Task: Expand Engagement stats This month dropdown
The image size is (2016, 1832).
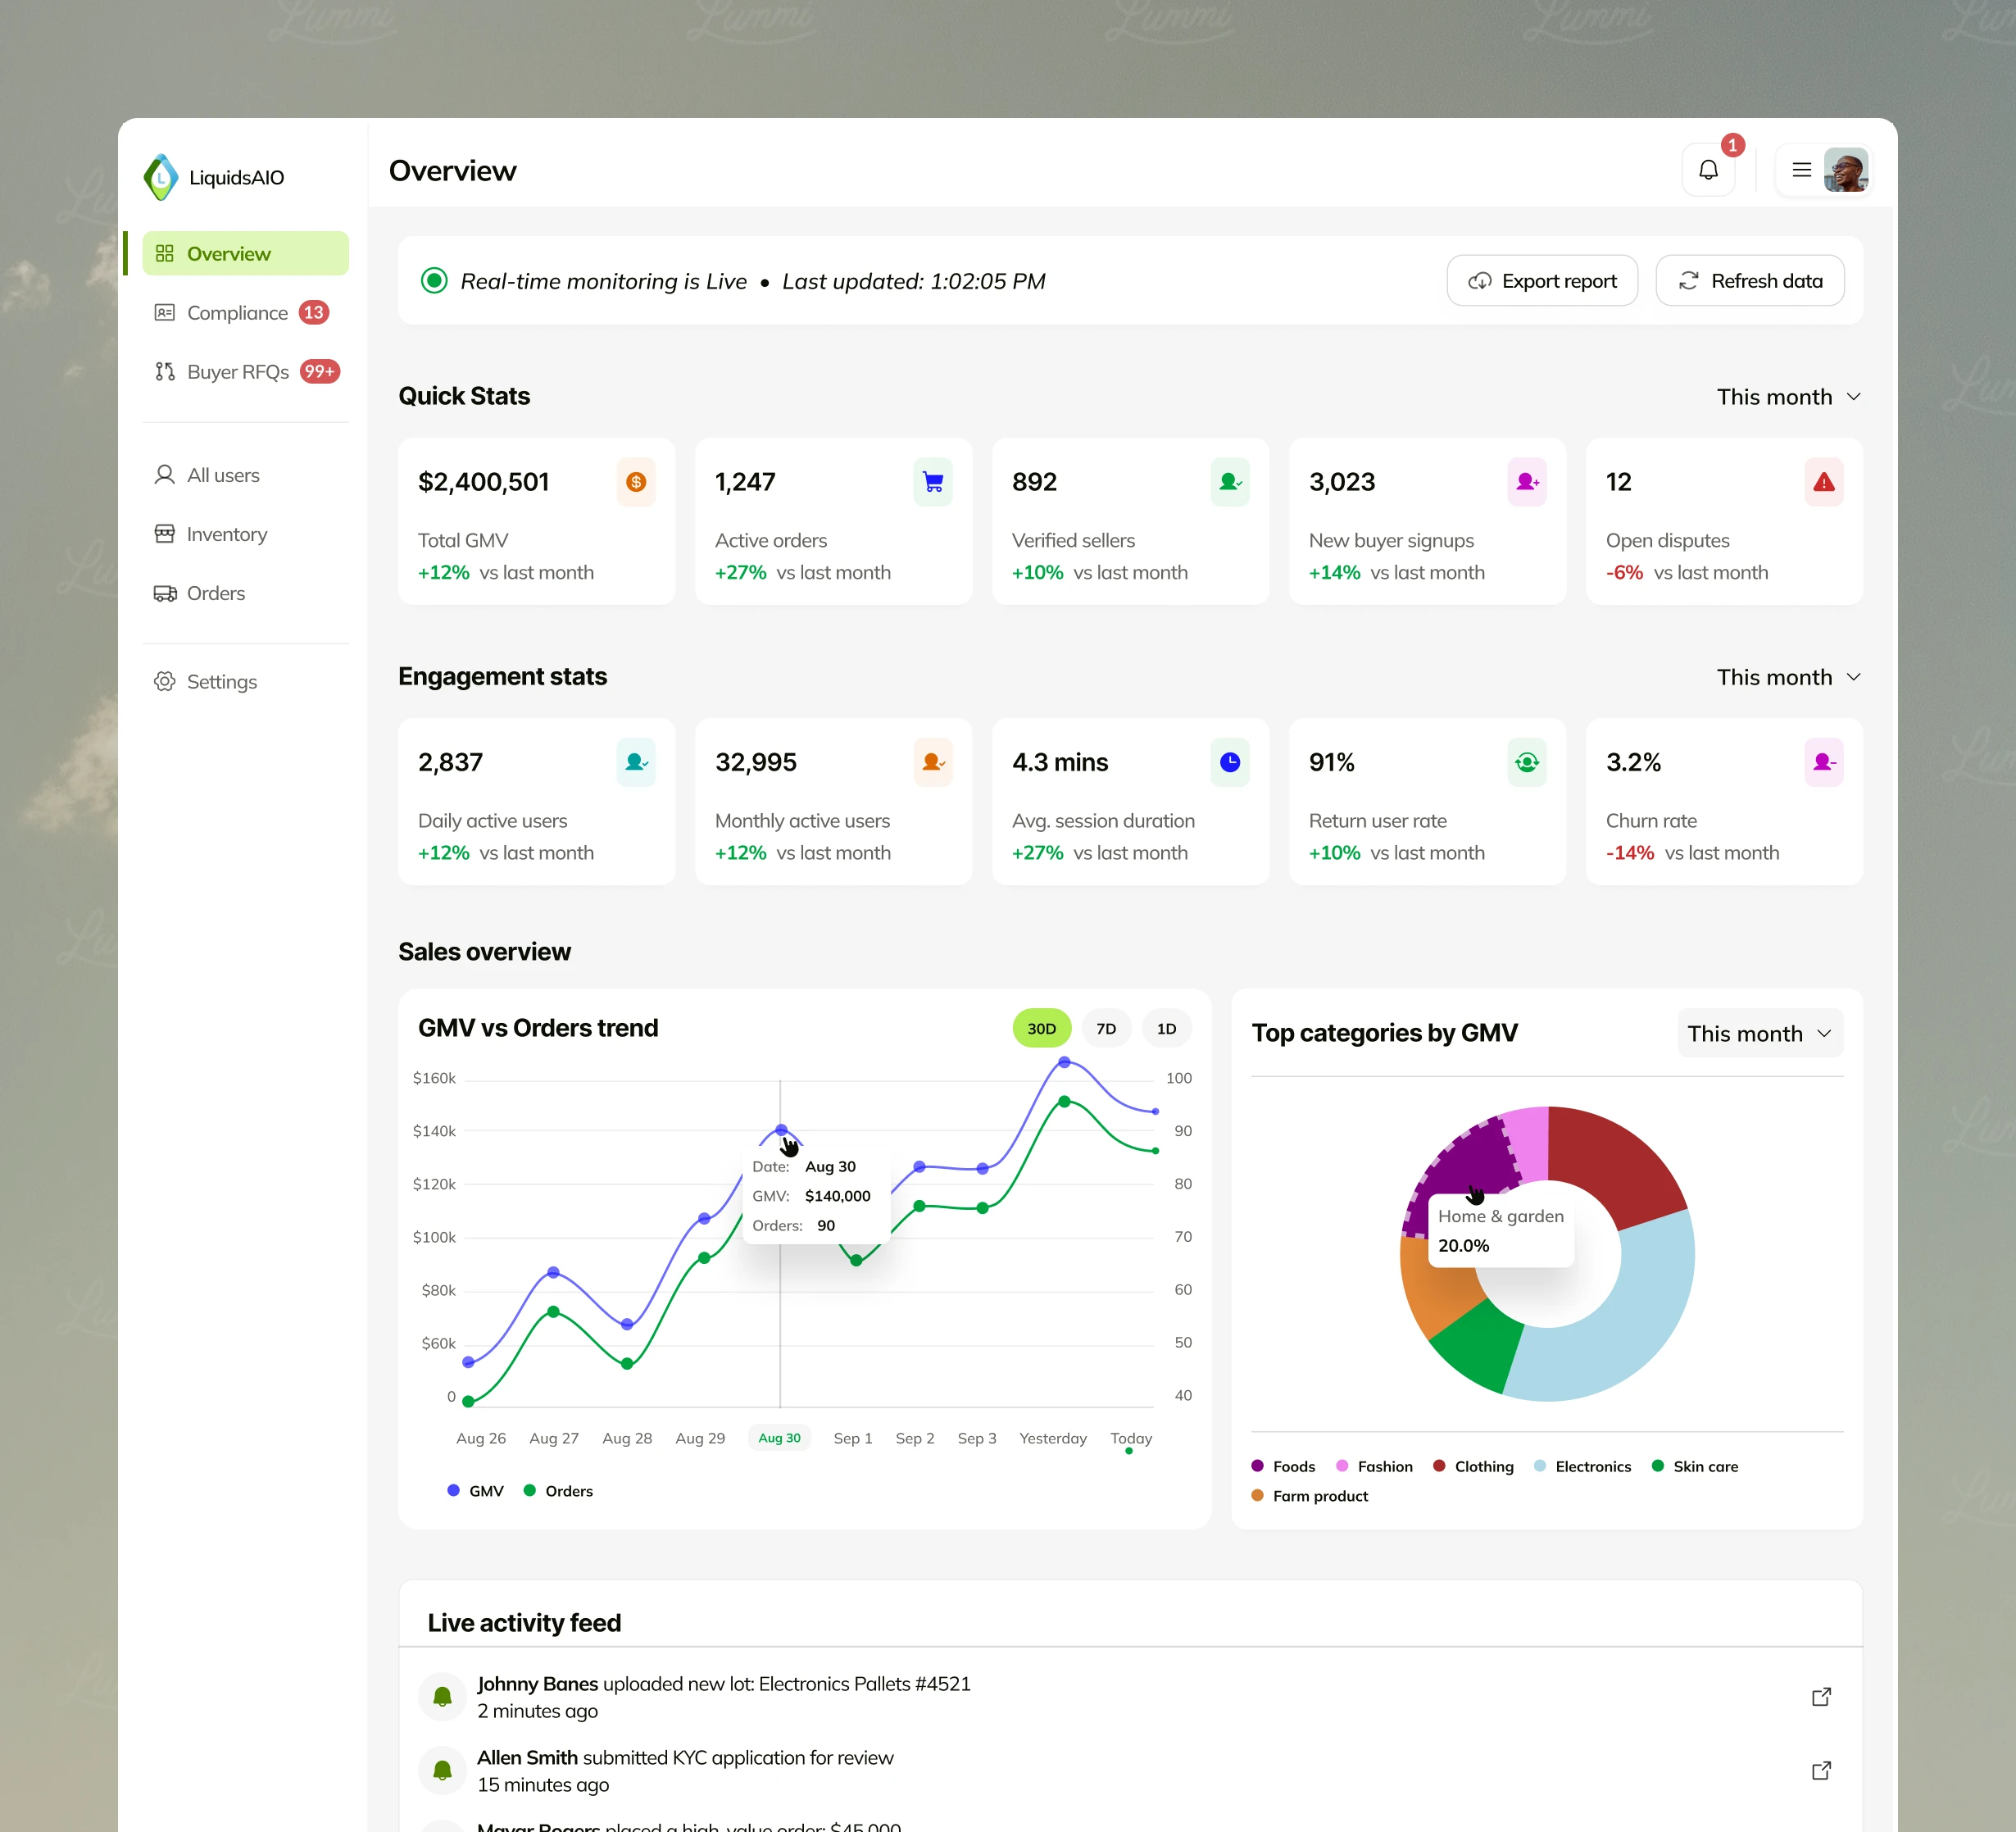Action: click(1789, 677)
